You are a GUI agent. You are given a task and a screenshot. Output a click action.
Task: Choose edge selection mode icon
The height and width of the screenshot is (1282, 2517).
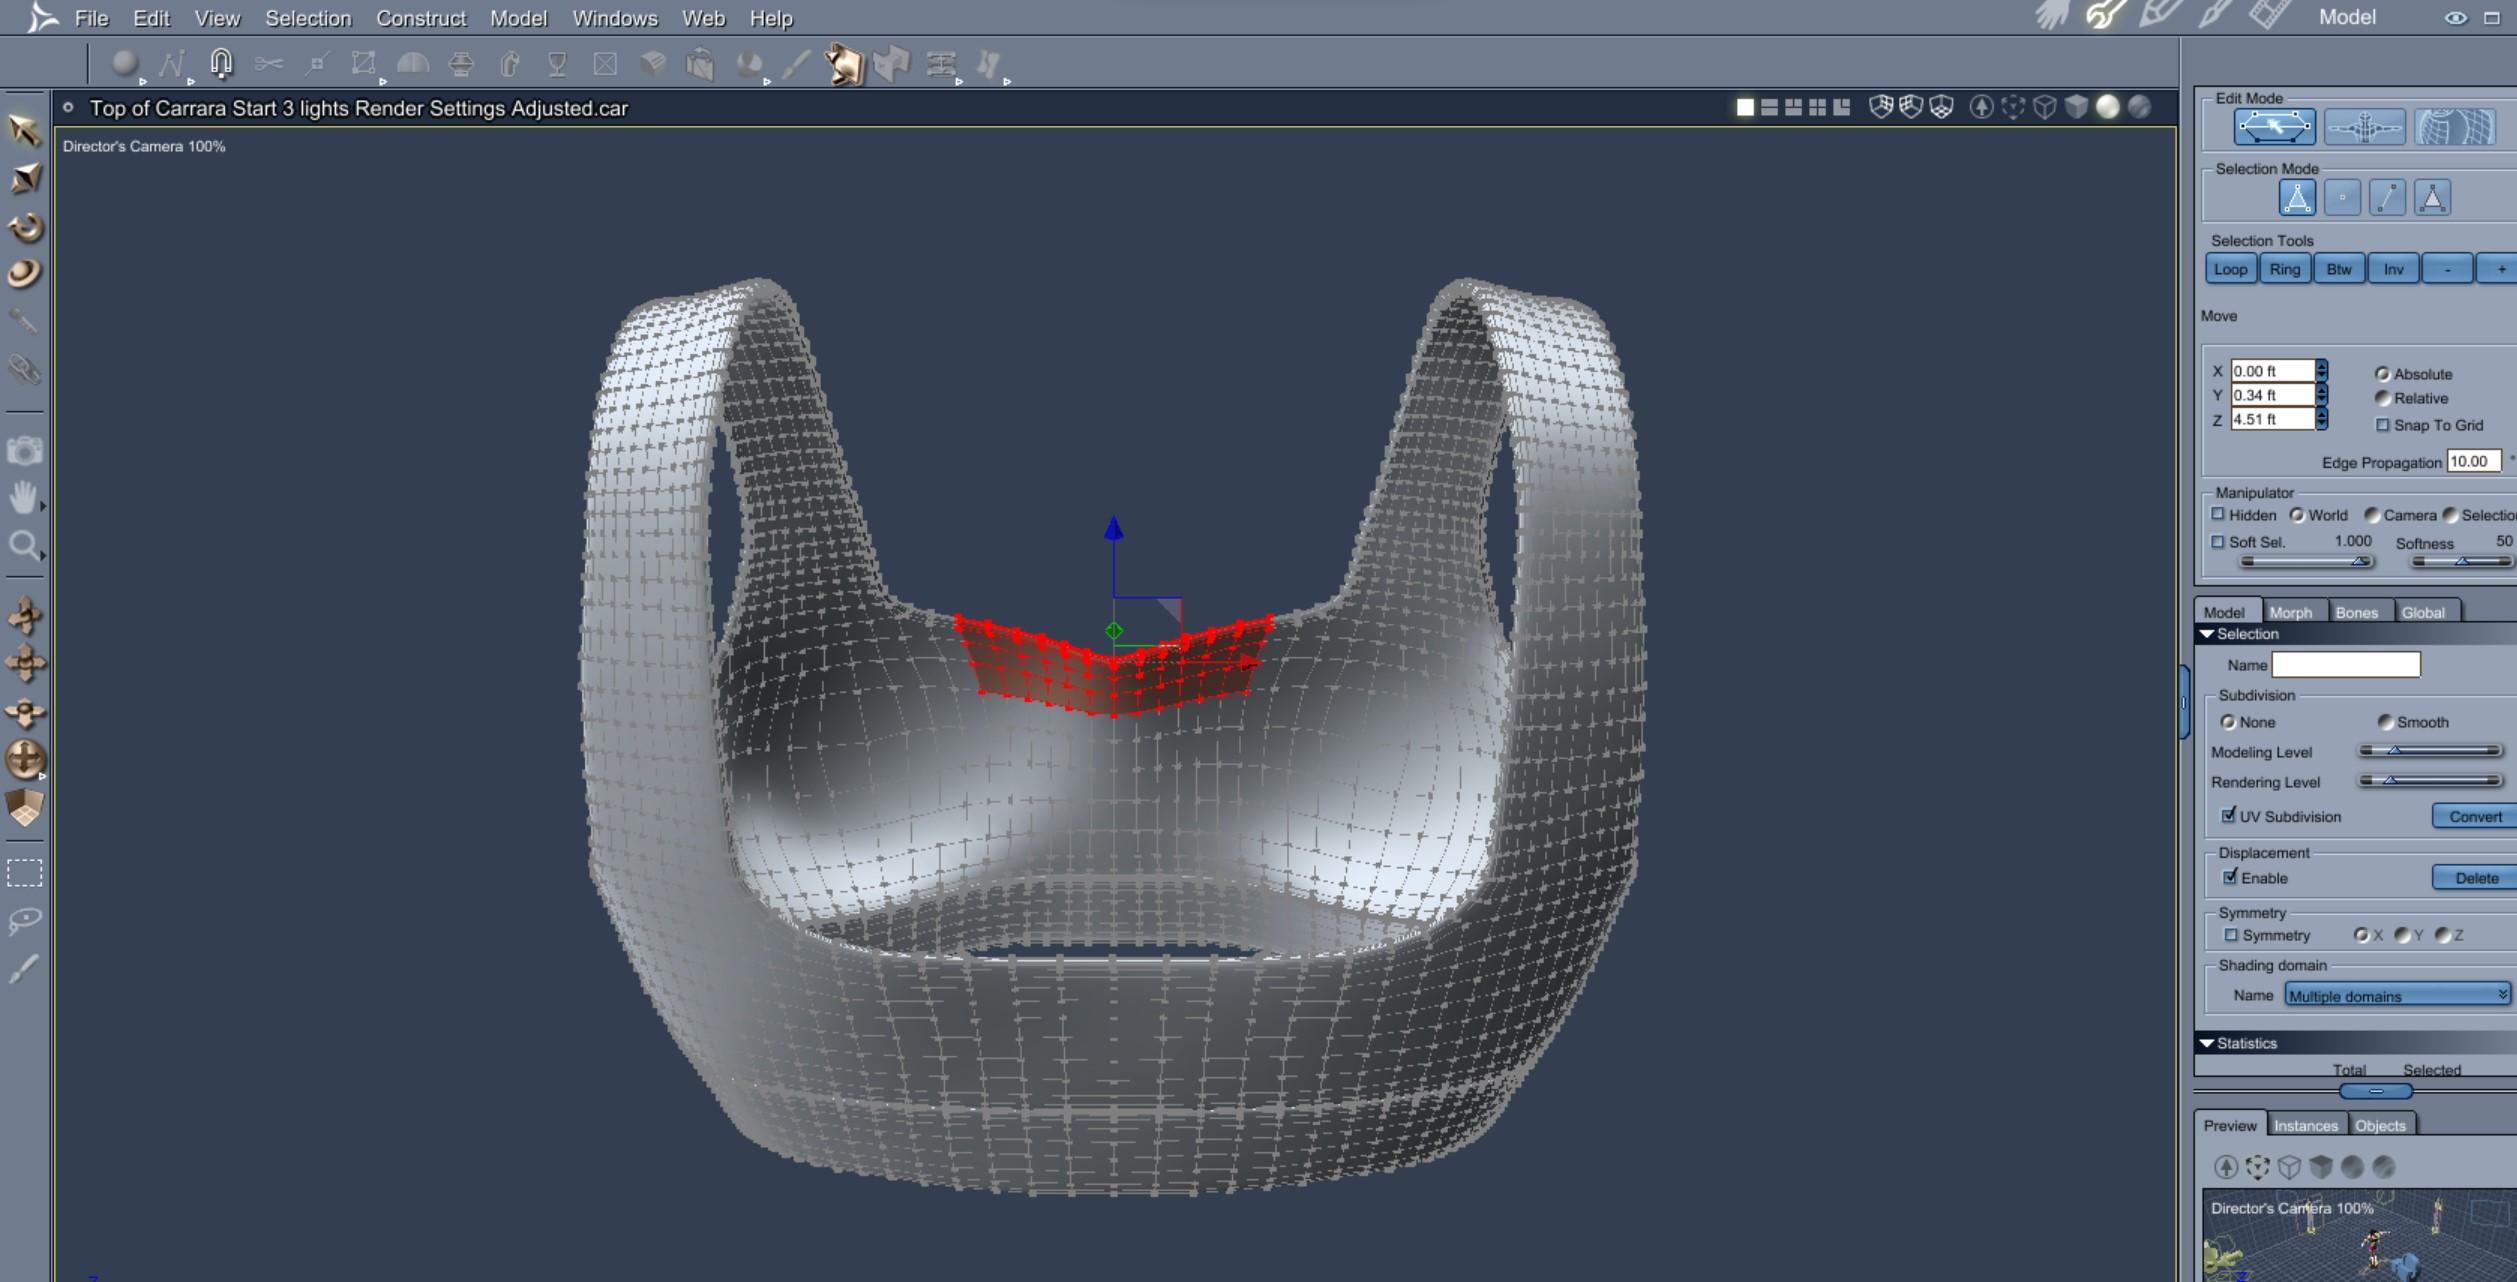2387,198
